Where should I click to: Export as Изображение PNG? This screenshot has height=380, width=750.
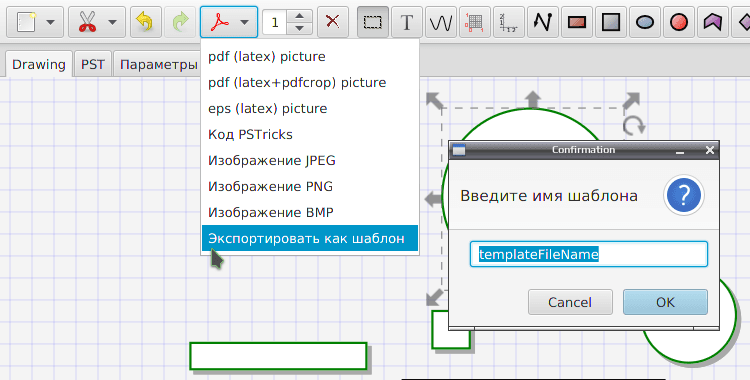point(310,186)
